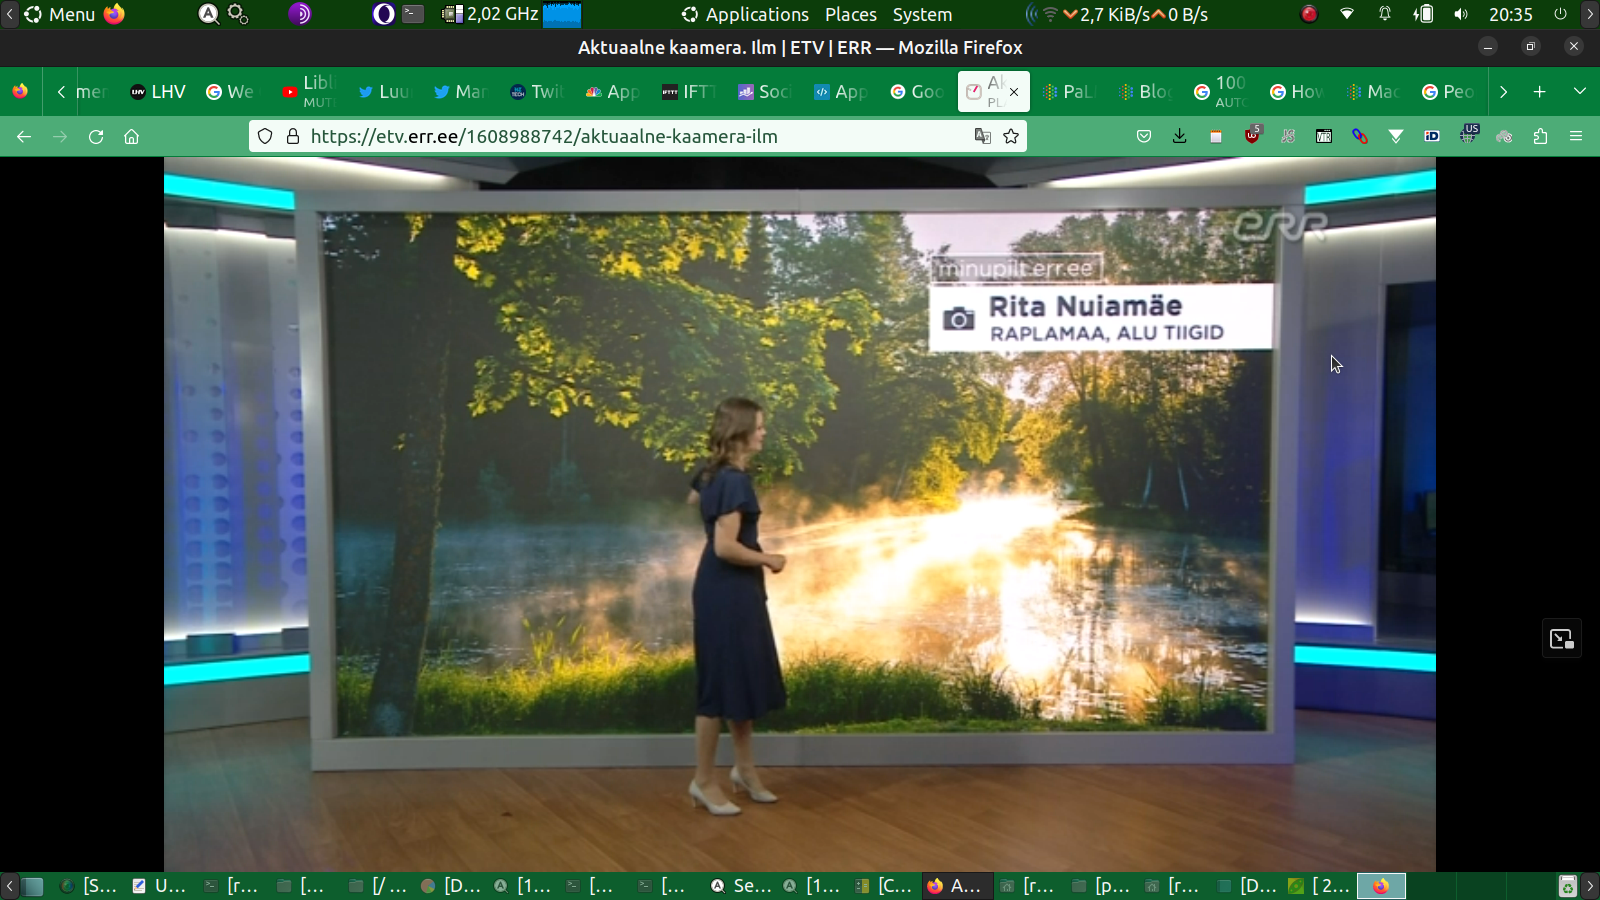Open the 'Se...' window in taskbar
The image size is (1600, 900).
click(x=741, y=886)
